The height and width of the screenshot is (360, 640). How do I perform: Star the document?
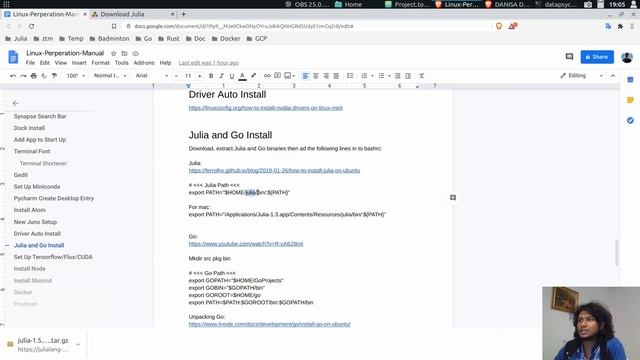(x=113, y=53)
